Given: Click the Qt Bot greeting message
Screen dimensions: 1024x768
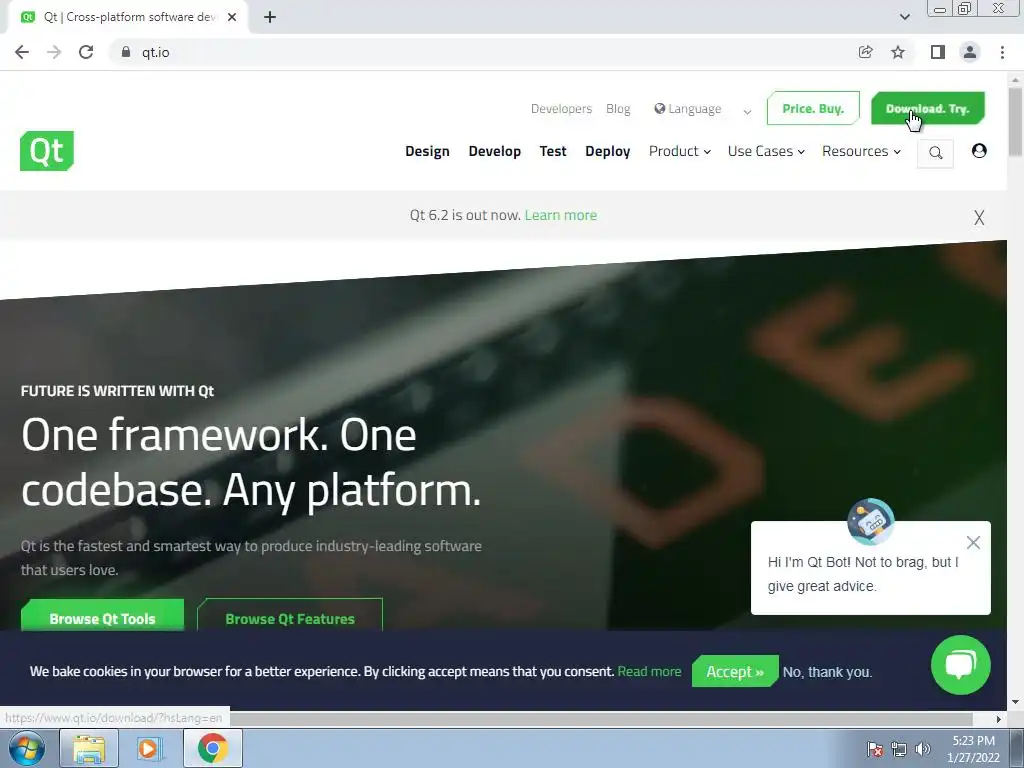Looking at the screenshot, I should (863, 574).
